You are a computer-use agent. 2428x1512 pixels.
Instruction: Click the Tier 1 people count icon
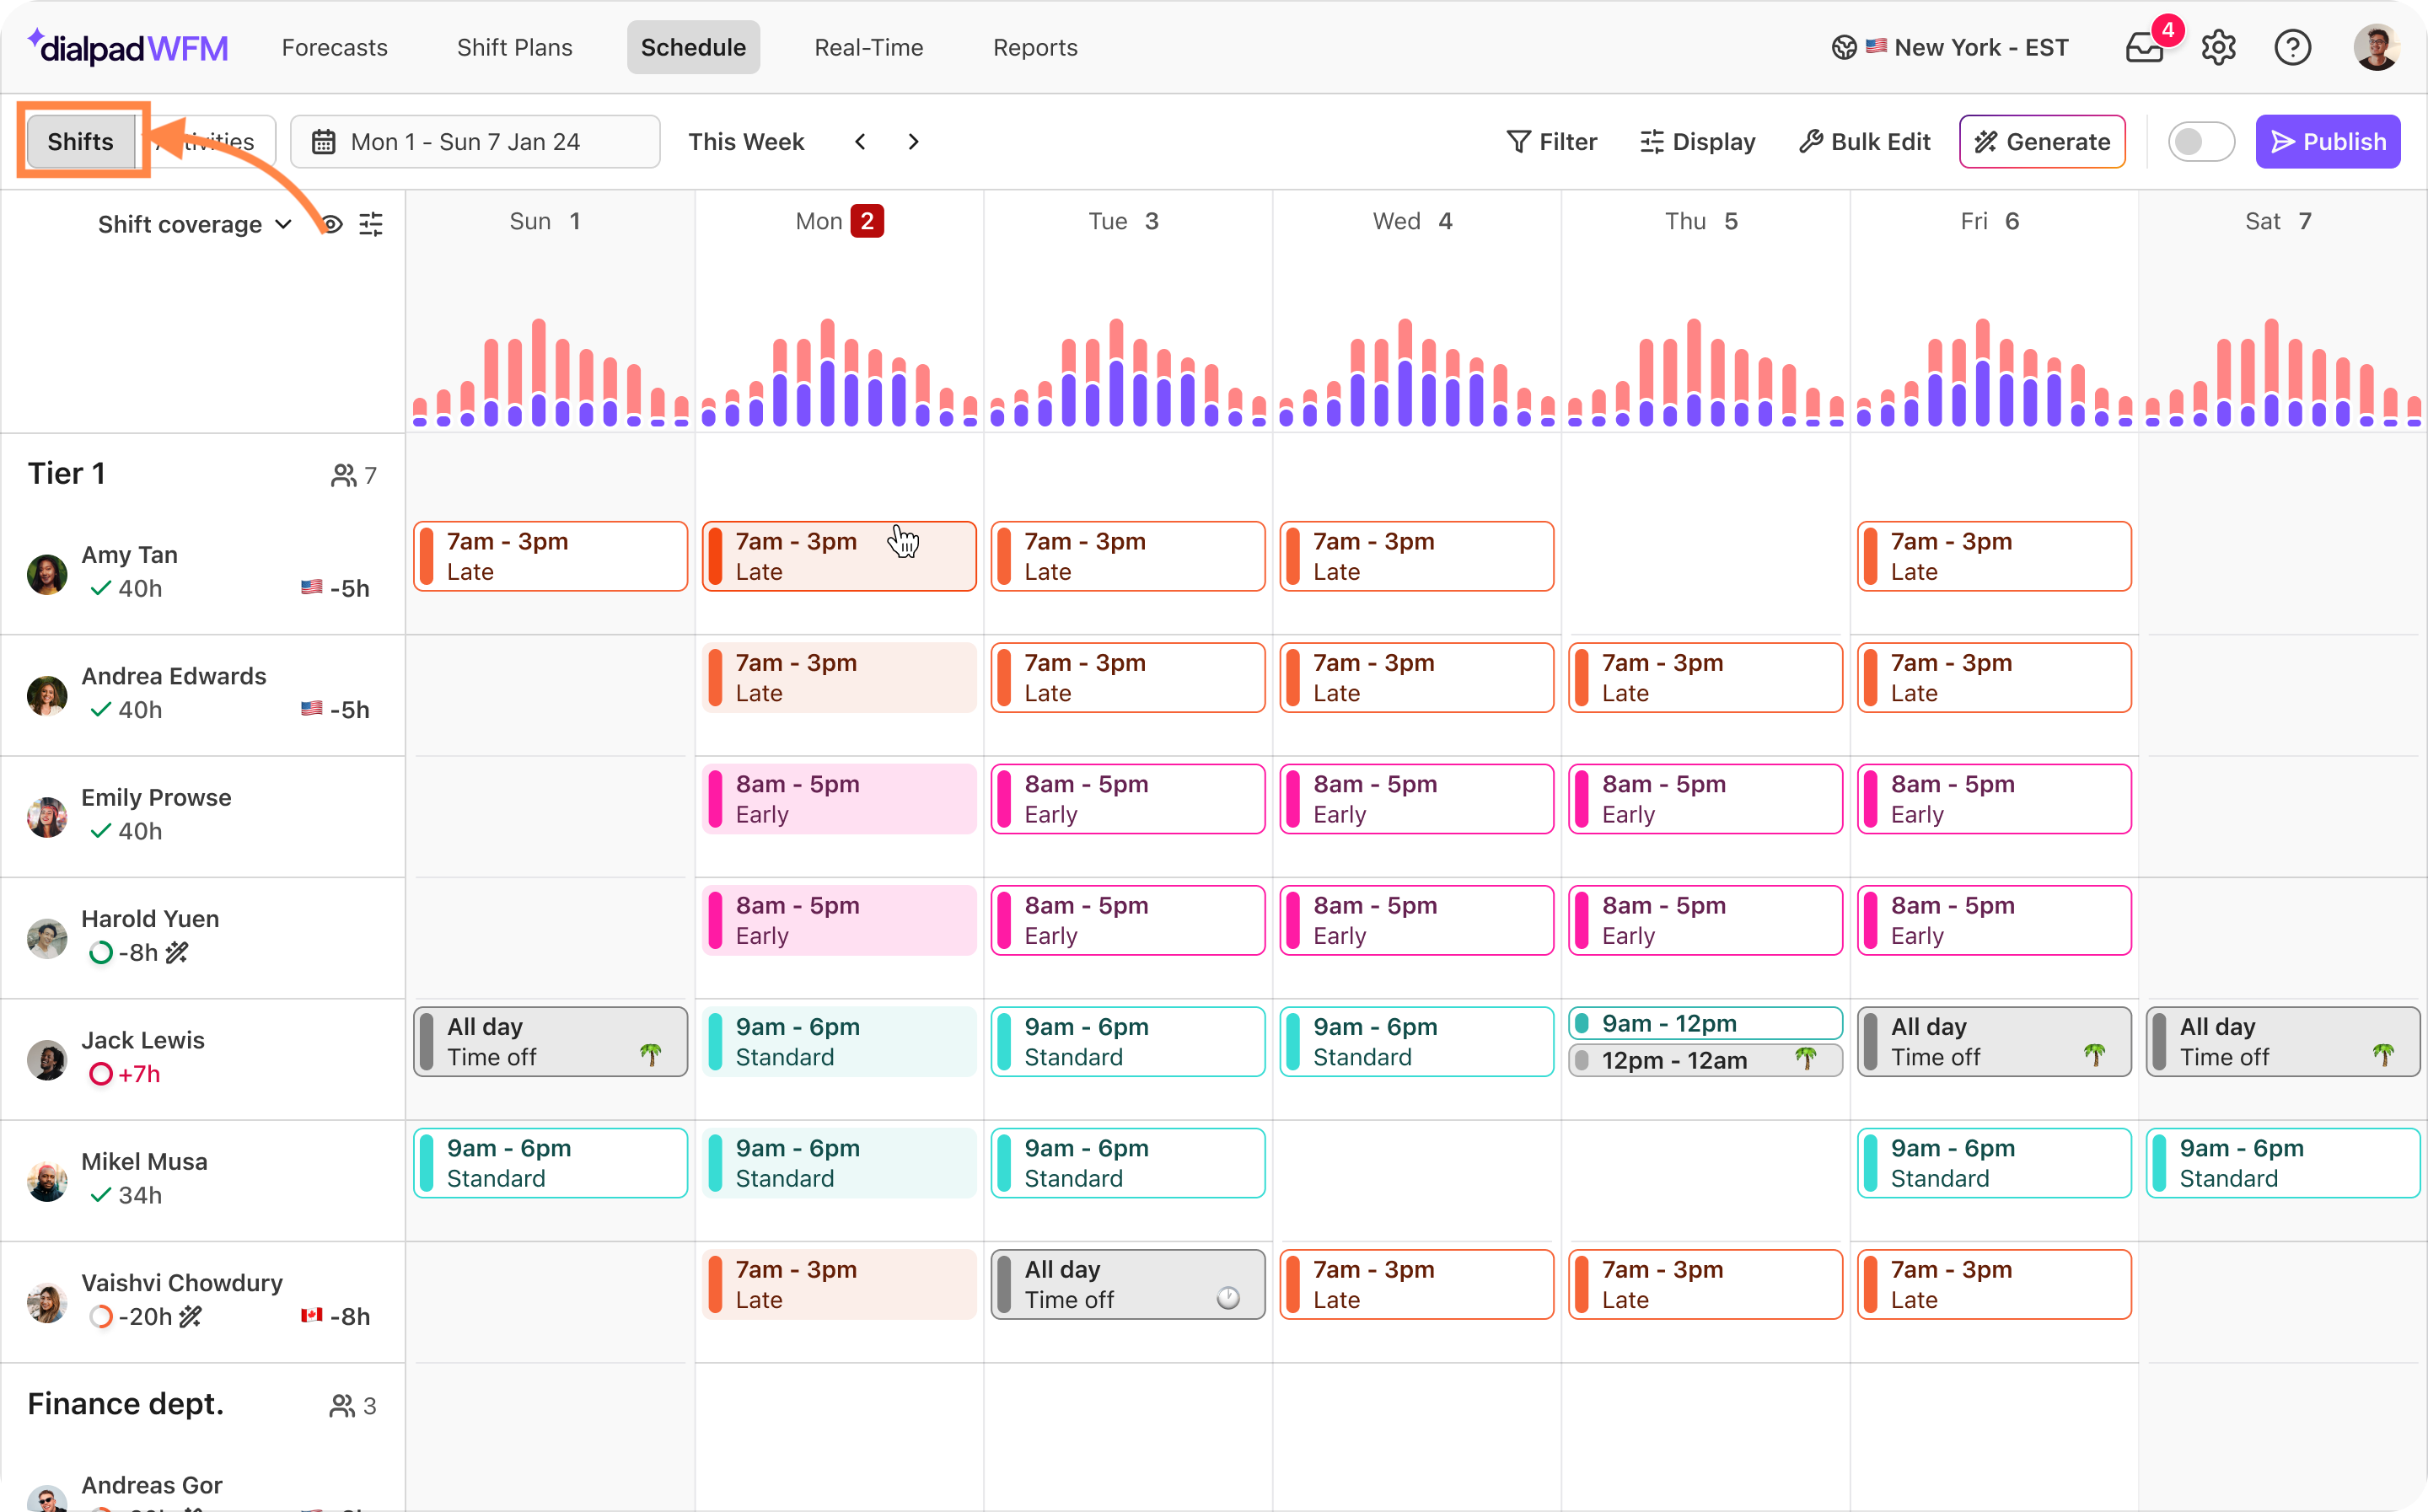(x=344, y=475)
